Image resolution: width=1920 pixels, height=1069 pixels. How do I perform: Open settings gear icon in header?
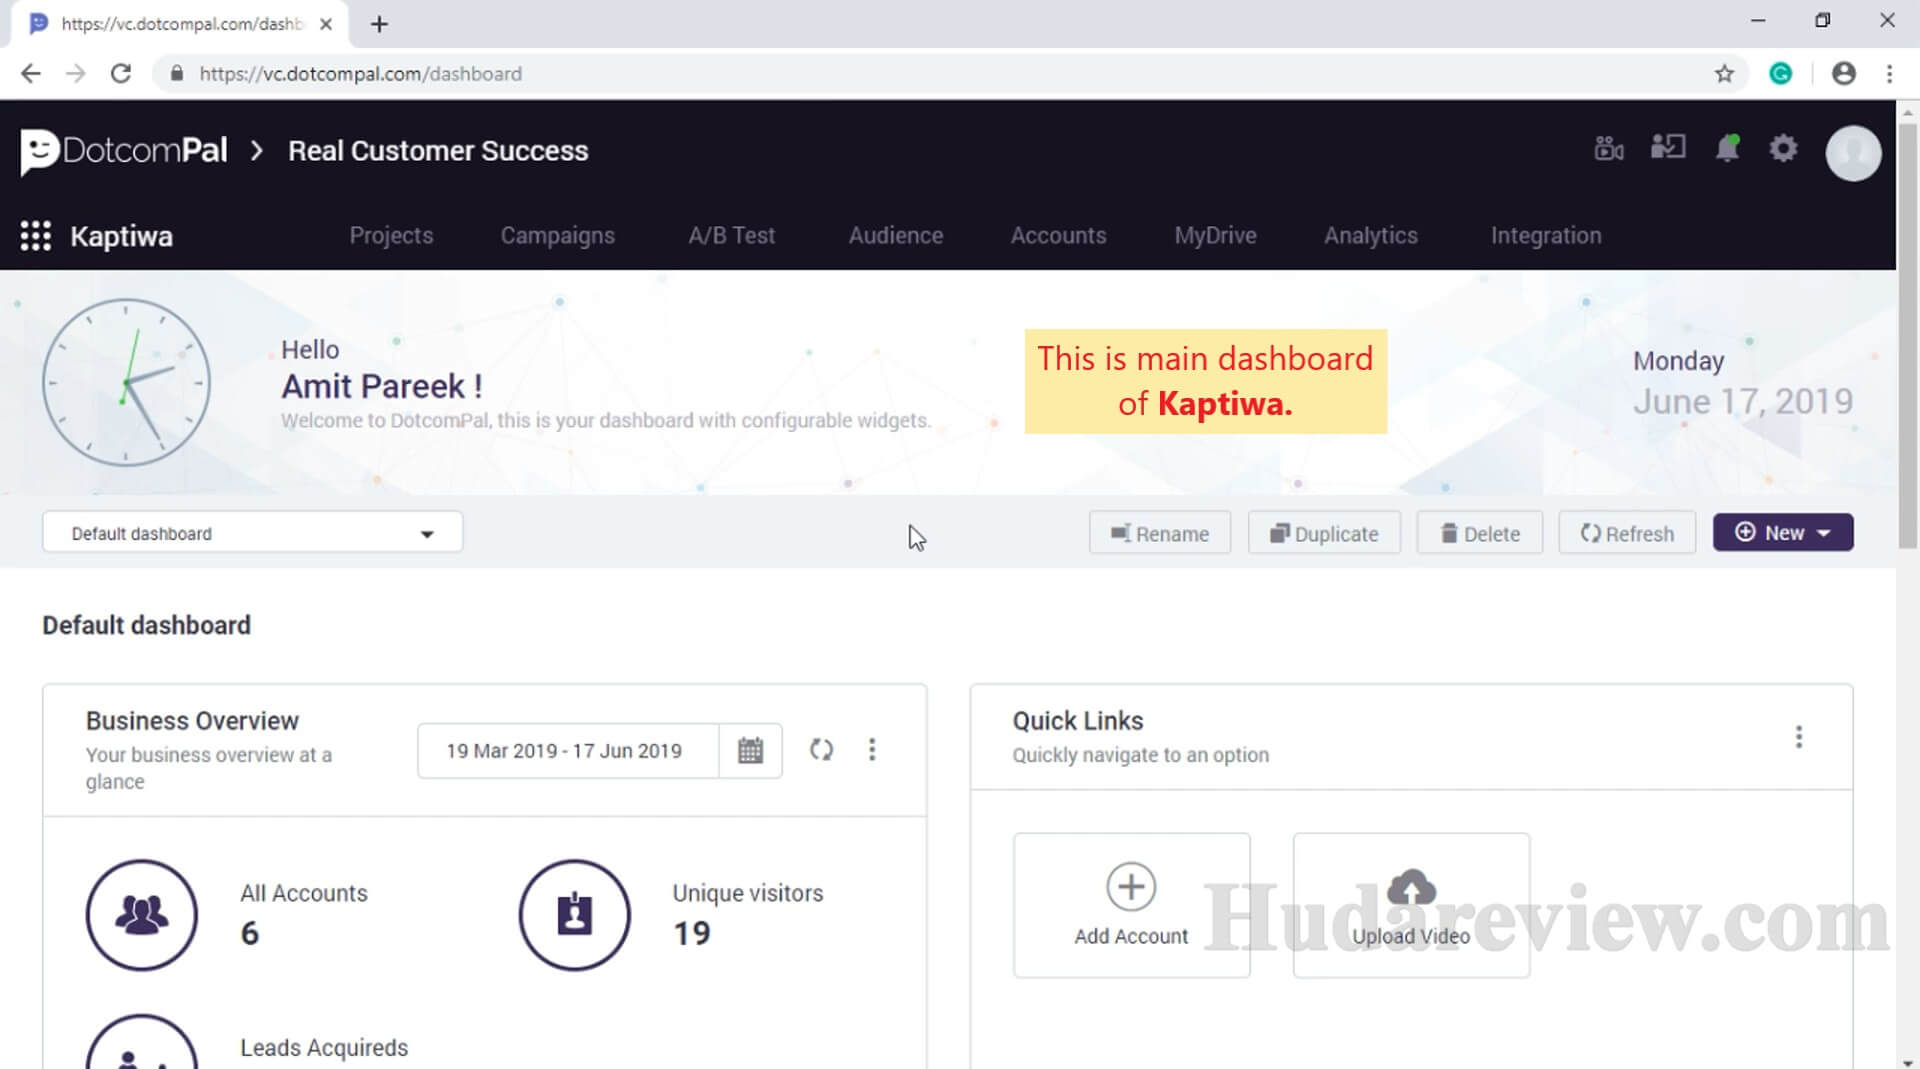(x=1783, y=149)
